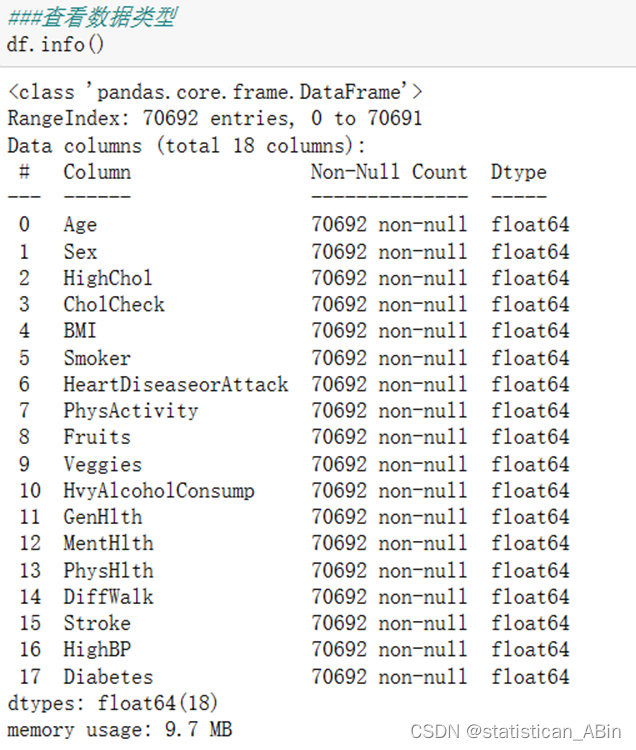Image resolution: width=636 pixels, height=750 pixels.
Task: Click the 'Column' header text
Action: pos(97,172)
